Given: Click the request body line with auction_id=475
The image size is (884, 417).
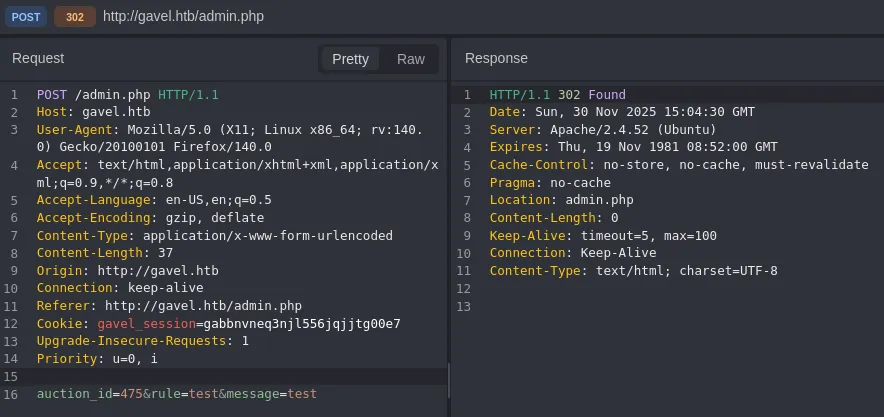Looking at the screenshot, I should [x=176, y=394].
